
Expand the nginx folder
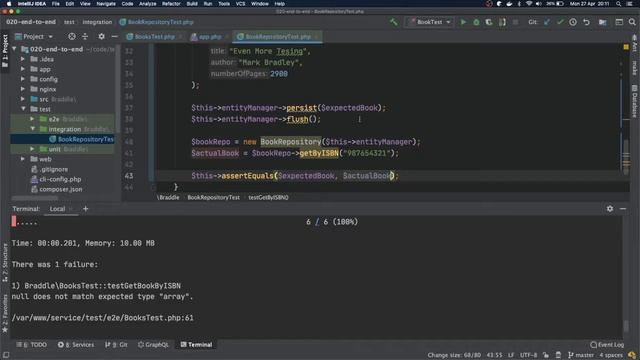coord(23,89)
